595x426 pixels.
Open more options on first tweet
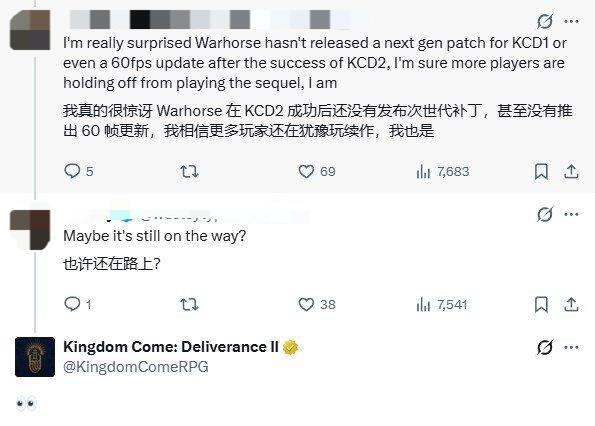click(x=571, y=21)
